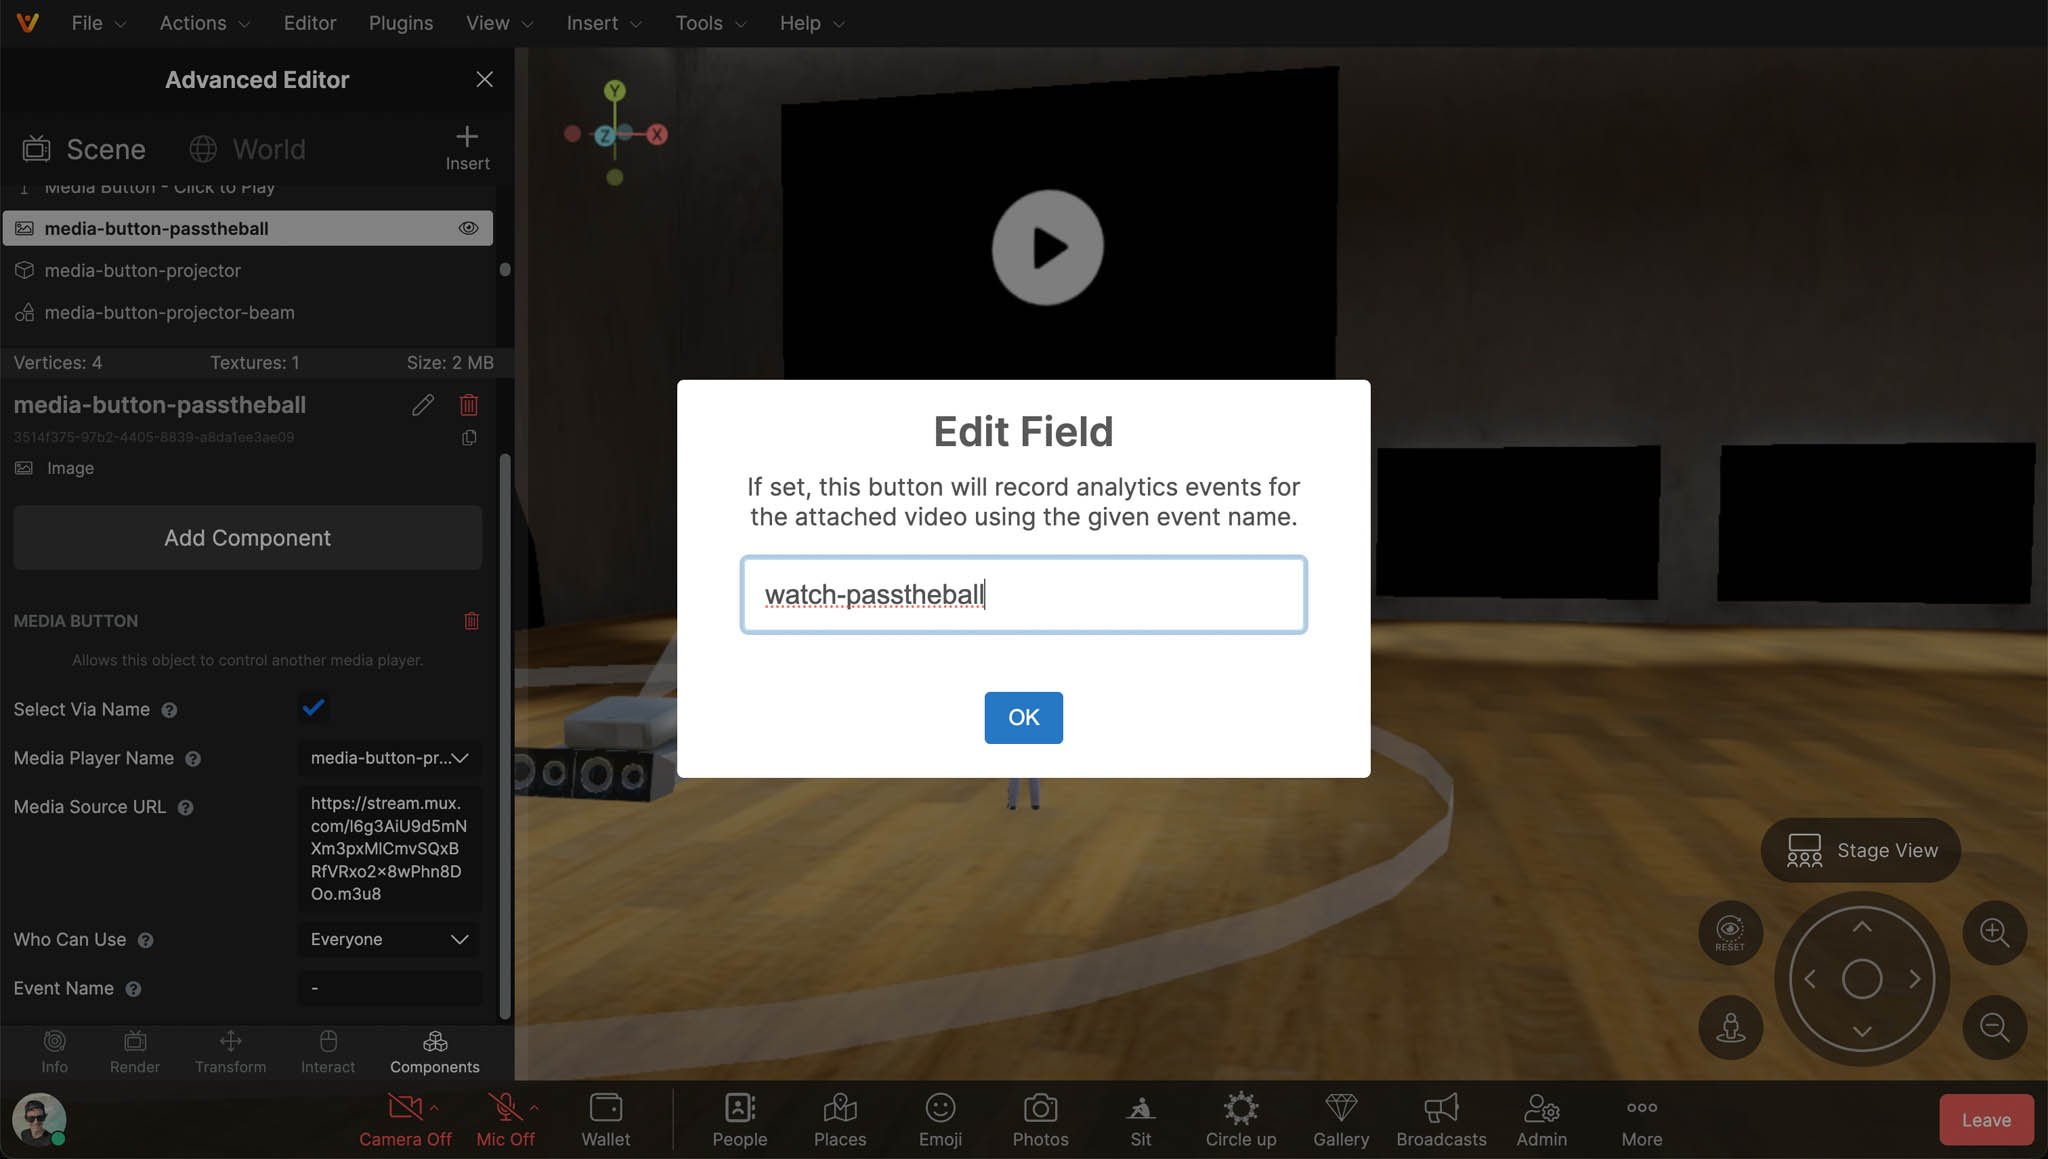Click the user avatar thumbnail
The width and height of the screenshot is (2048, 1159).
tap(39, 1119)
